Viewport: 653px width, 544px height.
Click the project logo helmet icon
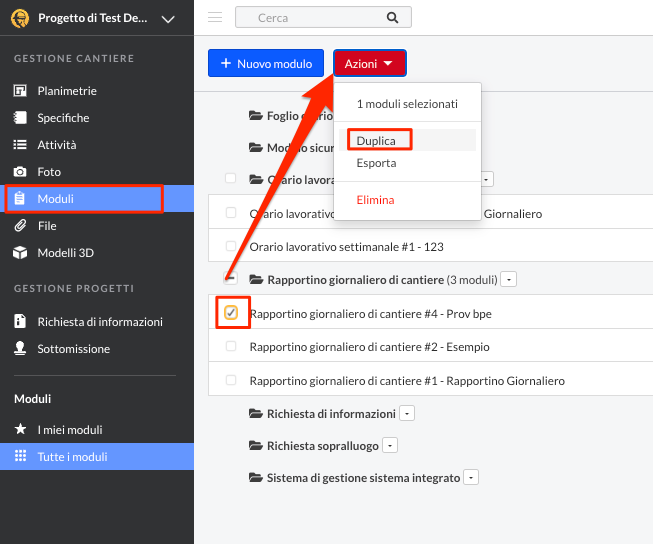(x=20, y=18)
